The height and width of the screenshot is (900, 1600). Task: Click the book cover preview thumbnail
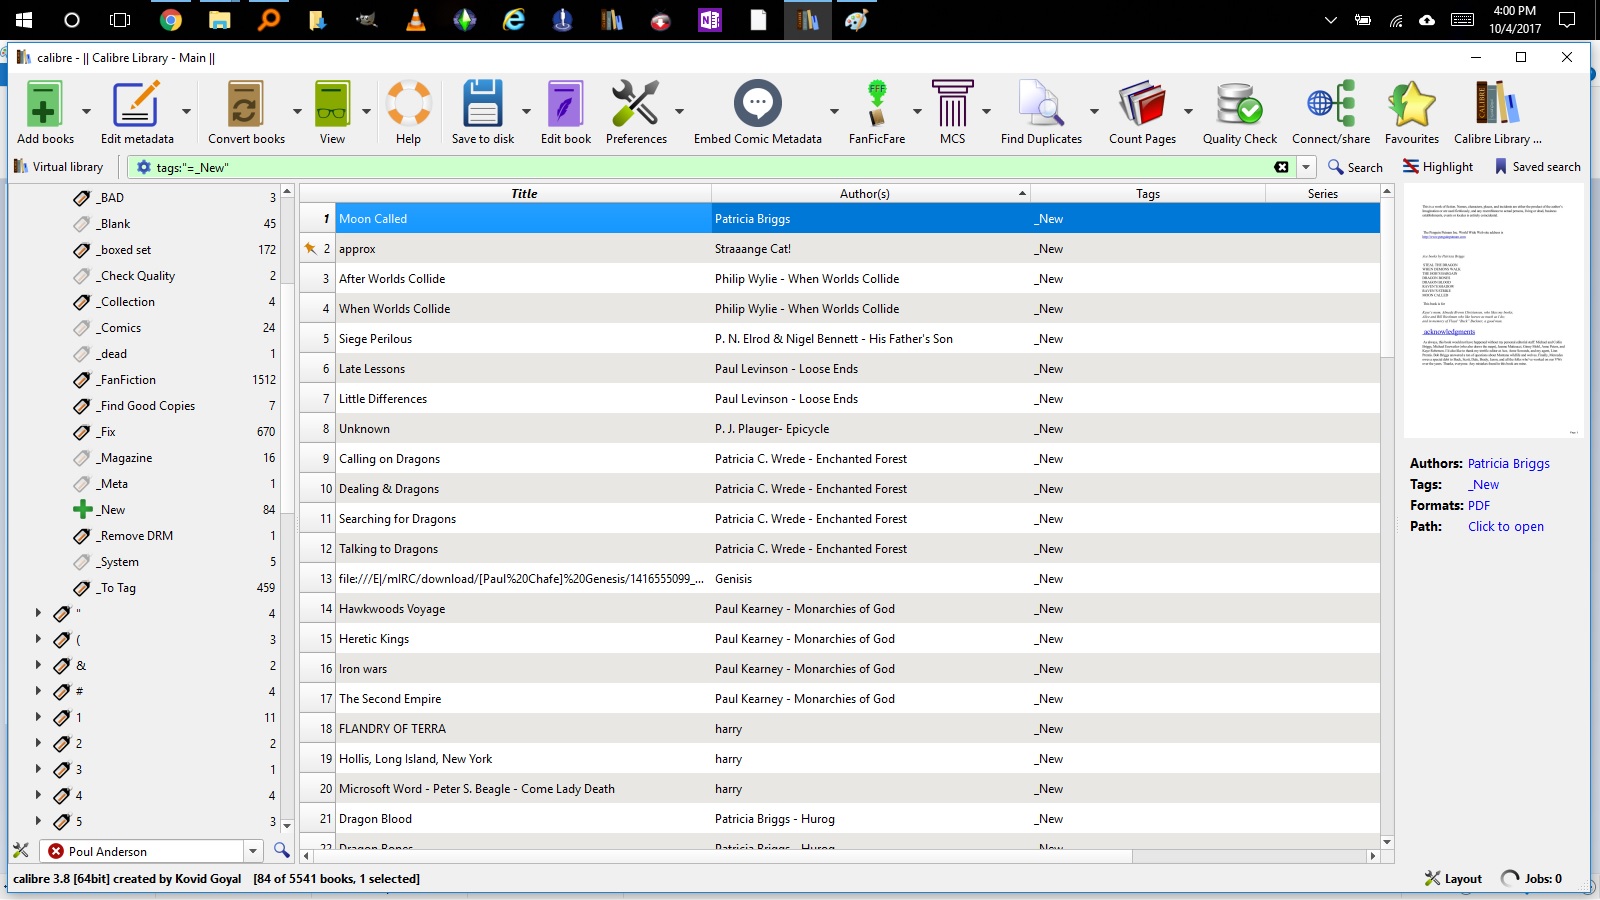(x=1493, y=311)
